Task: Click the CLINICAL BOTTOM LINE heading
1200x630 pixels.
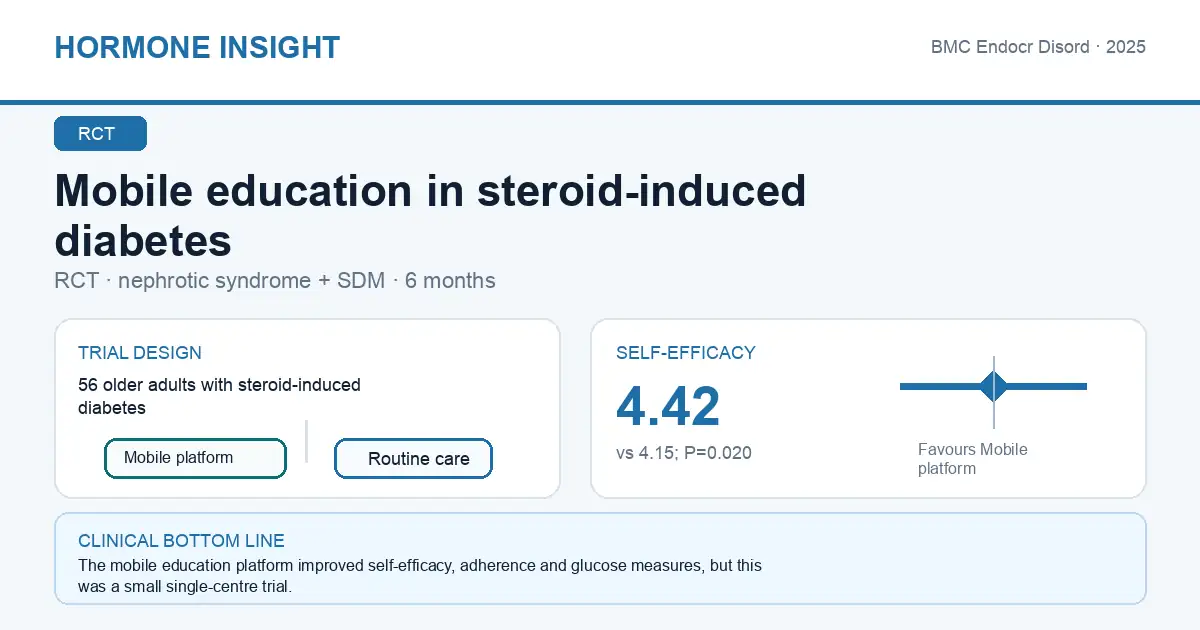Action: click(x=181, y=541)
